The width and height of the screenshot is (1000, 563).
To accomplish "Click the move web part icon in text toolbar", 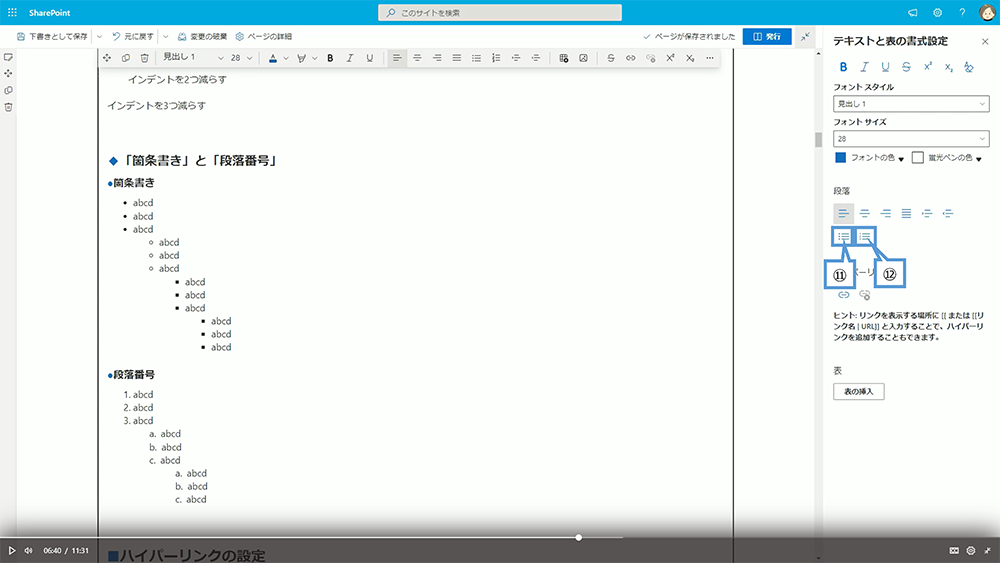I will [107, 58].
